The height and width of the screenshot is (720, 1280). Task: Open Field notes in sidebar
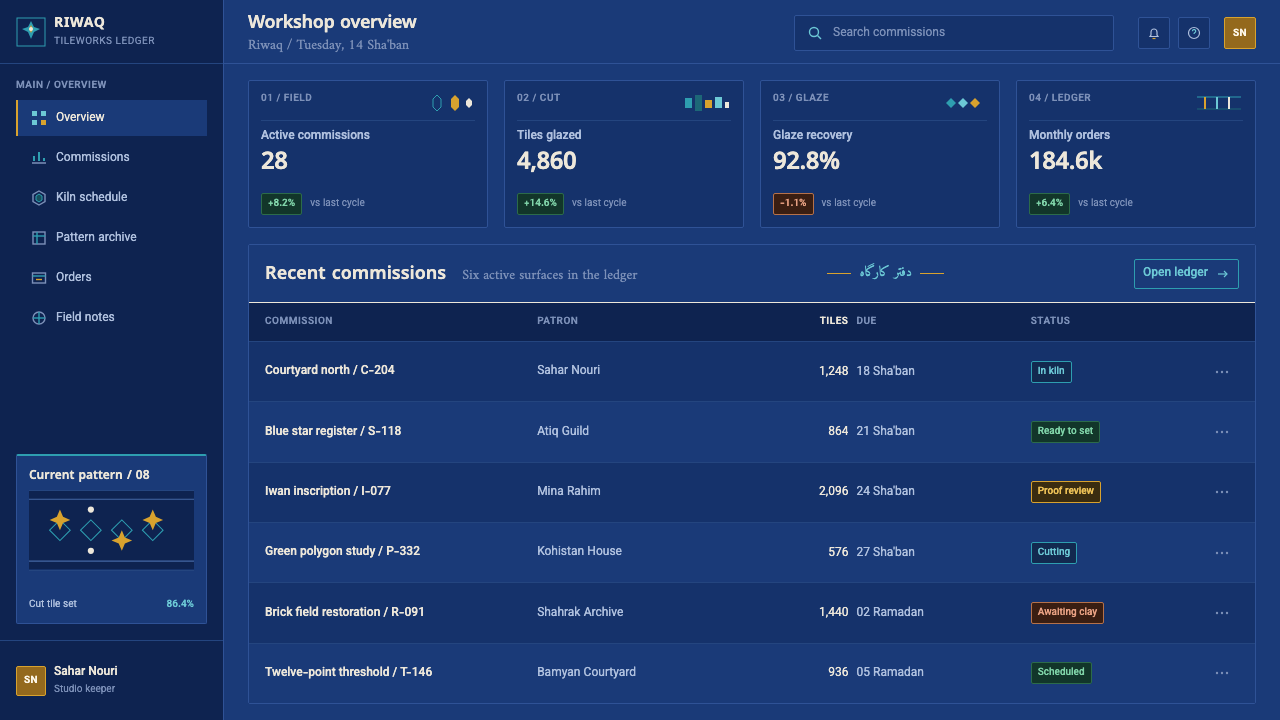(112, 318)
